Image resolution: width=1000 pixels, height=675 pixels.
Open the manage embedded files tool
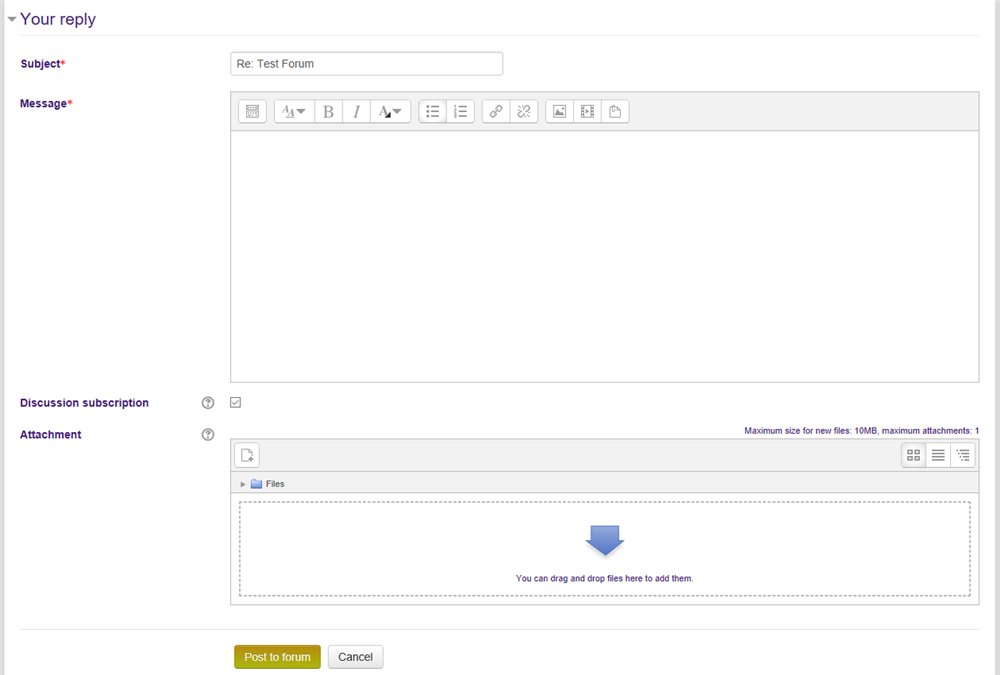coord(615,111)
